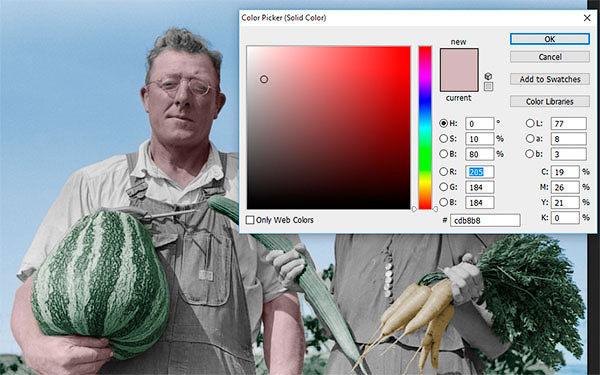The image size is (600, 375).
Task: Click the out-of-gamut warning cube icon
Action: click(488, 76)
